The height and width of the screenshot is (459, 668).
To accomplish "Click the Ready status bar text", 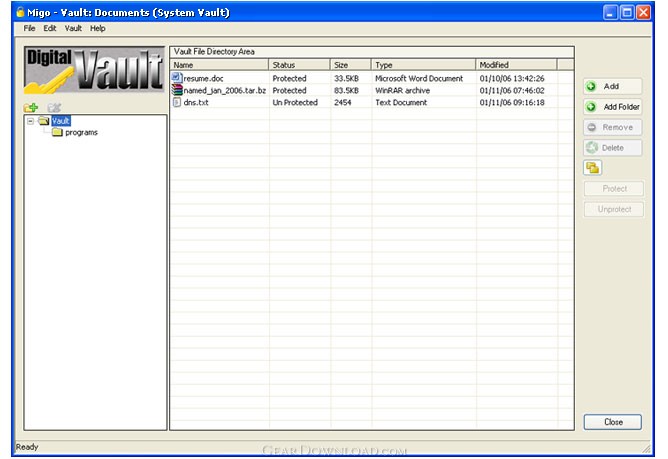I will coord(27,447).
